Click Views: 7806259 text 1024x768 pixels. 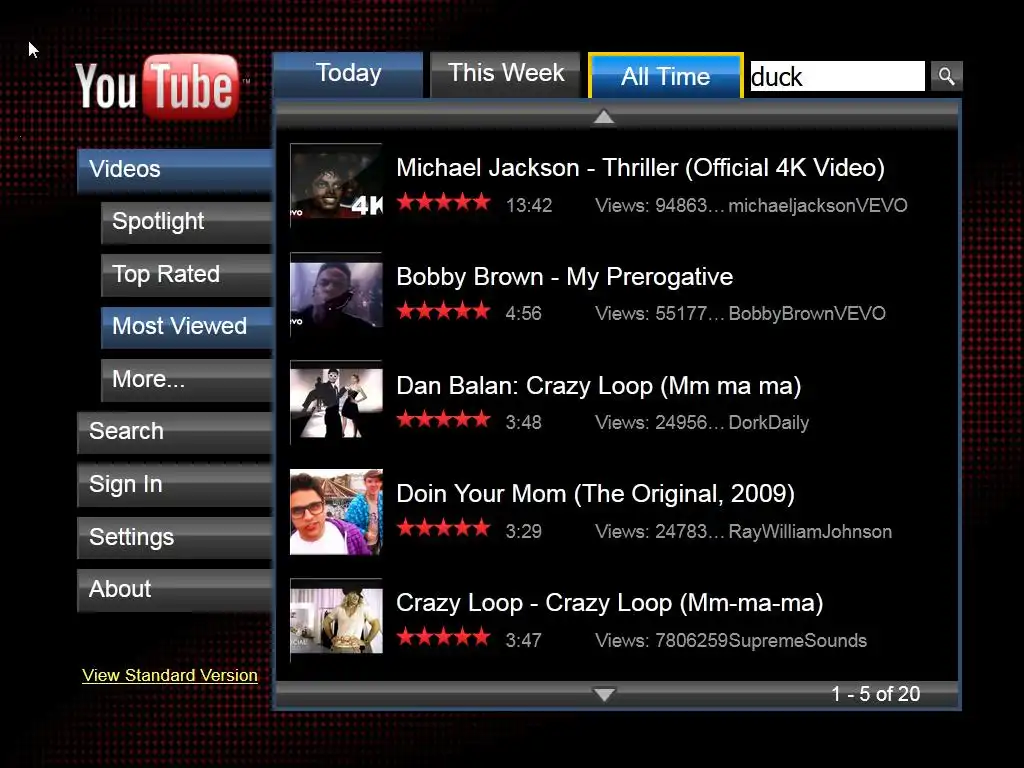pos(662,641)
